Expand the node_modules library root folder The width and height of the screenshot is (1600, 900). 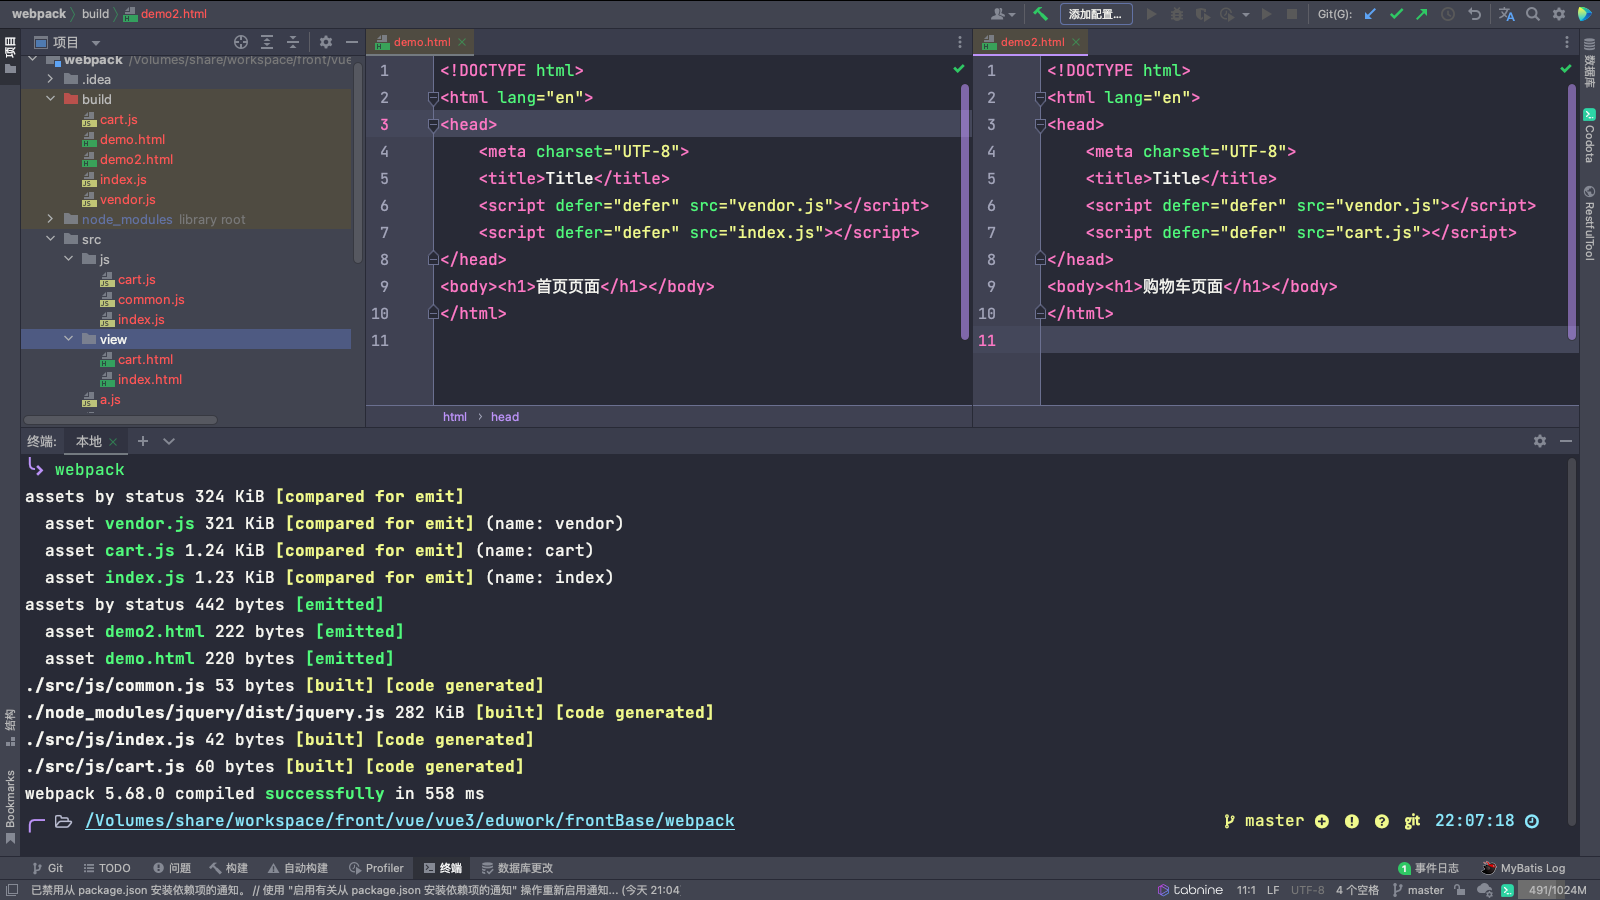51,219
